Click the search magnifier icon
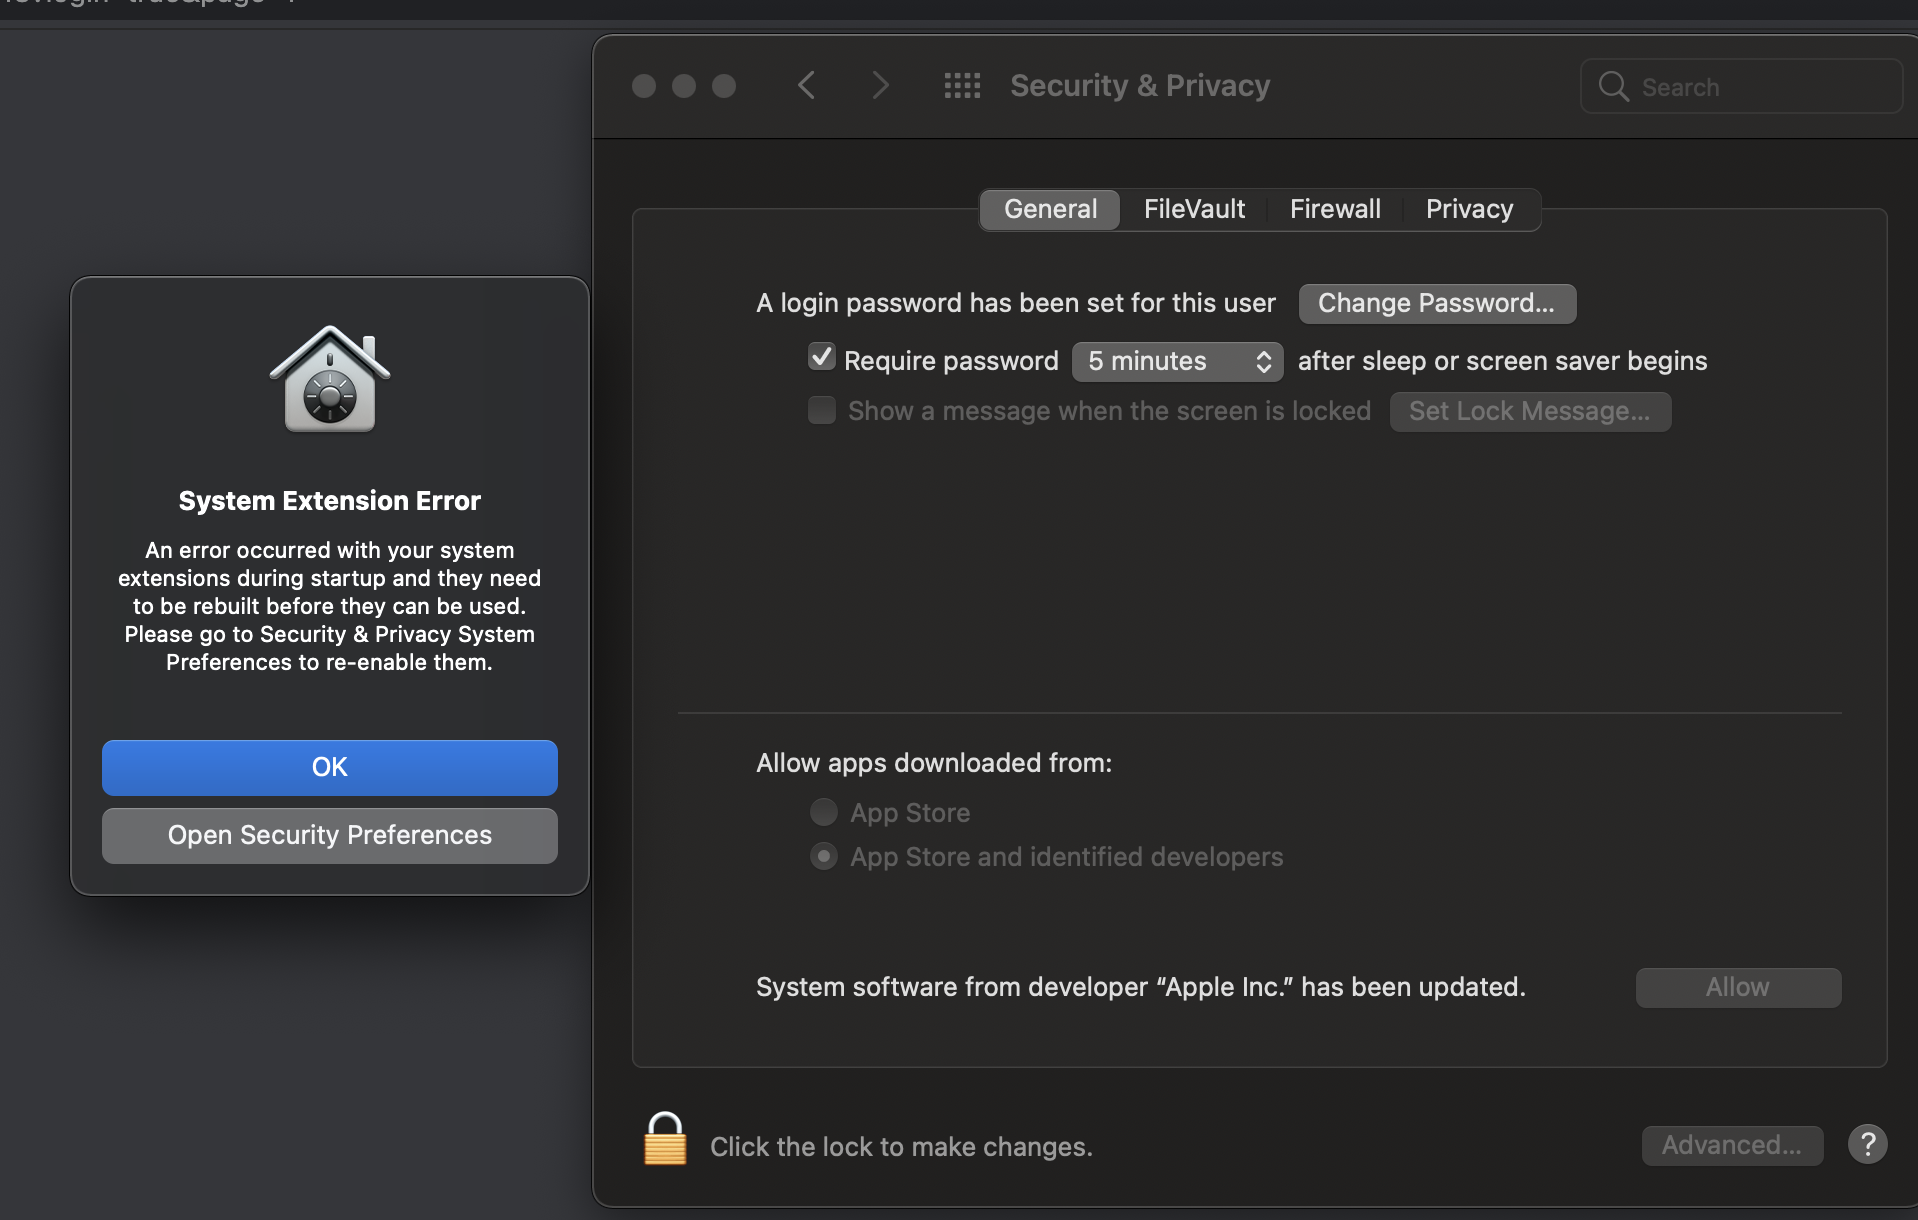This screenshot has width=1918, height=1220. [x=1613, y=87]
